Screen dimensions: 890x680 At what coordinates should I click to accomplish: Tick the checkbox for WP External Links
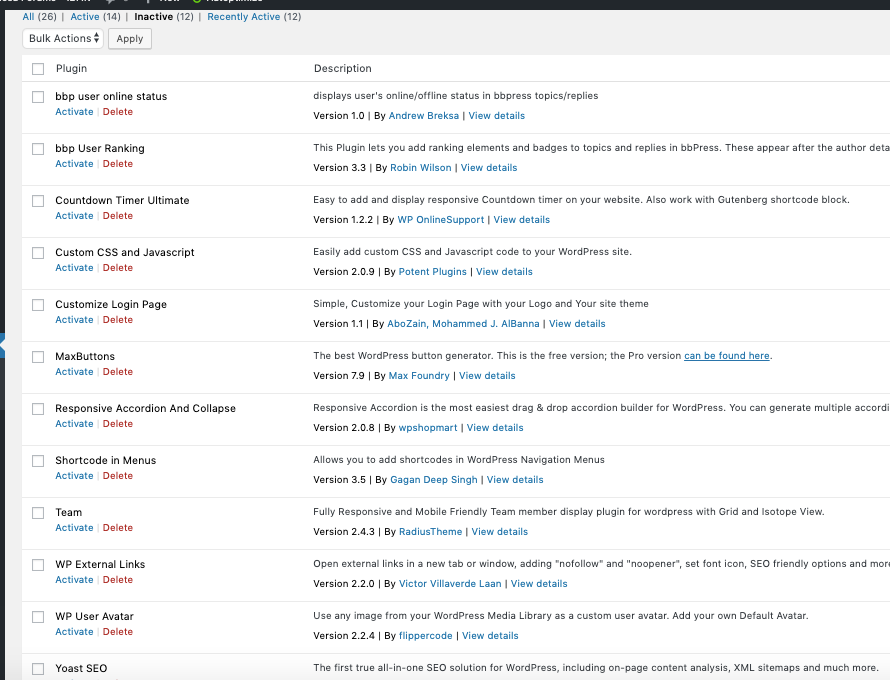point(38,565)
